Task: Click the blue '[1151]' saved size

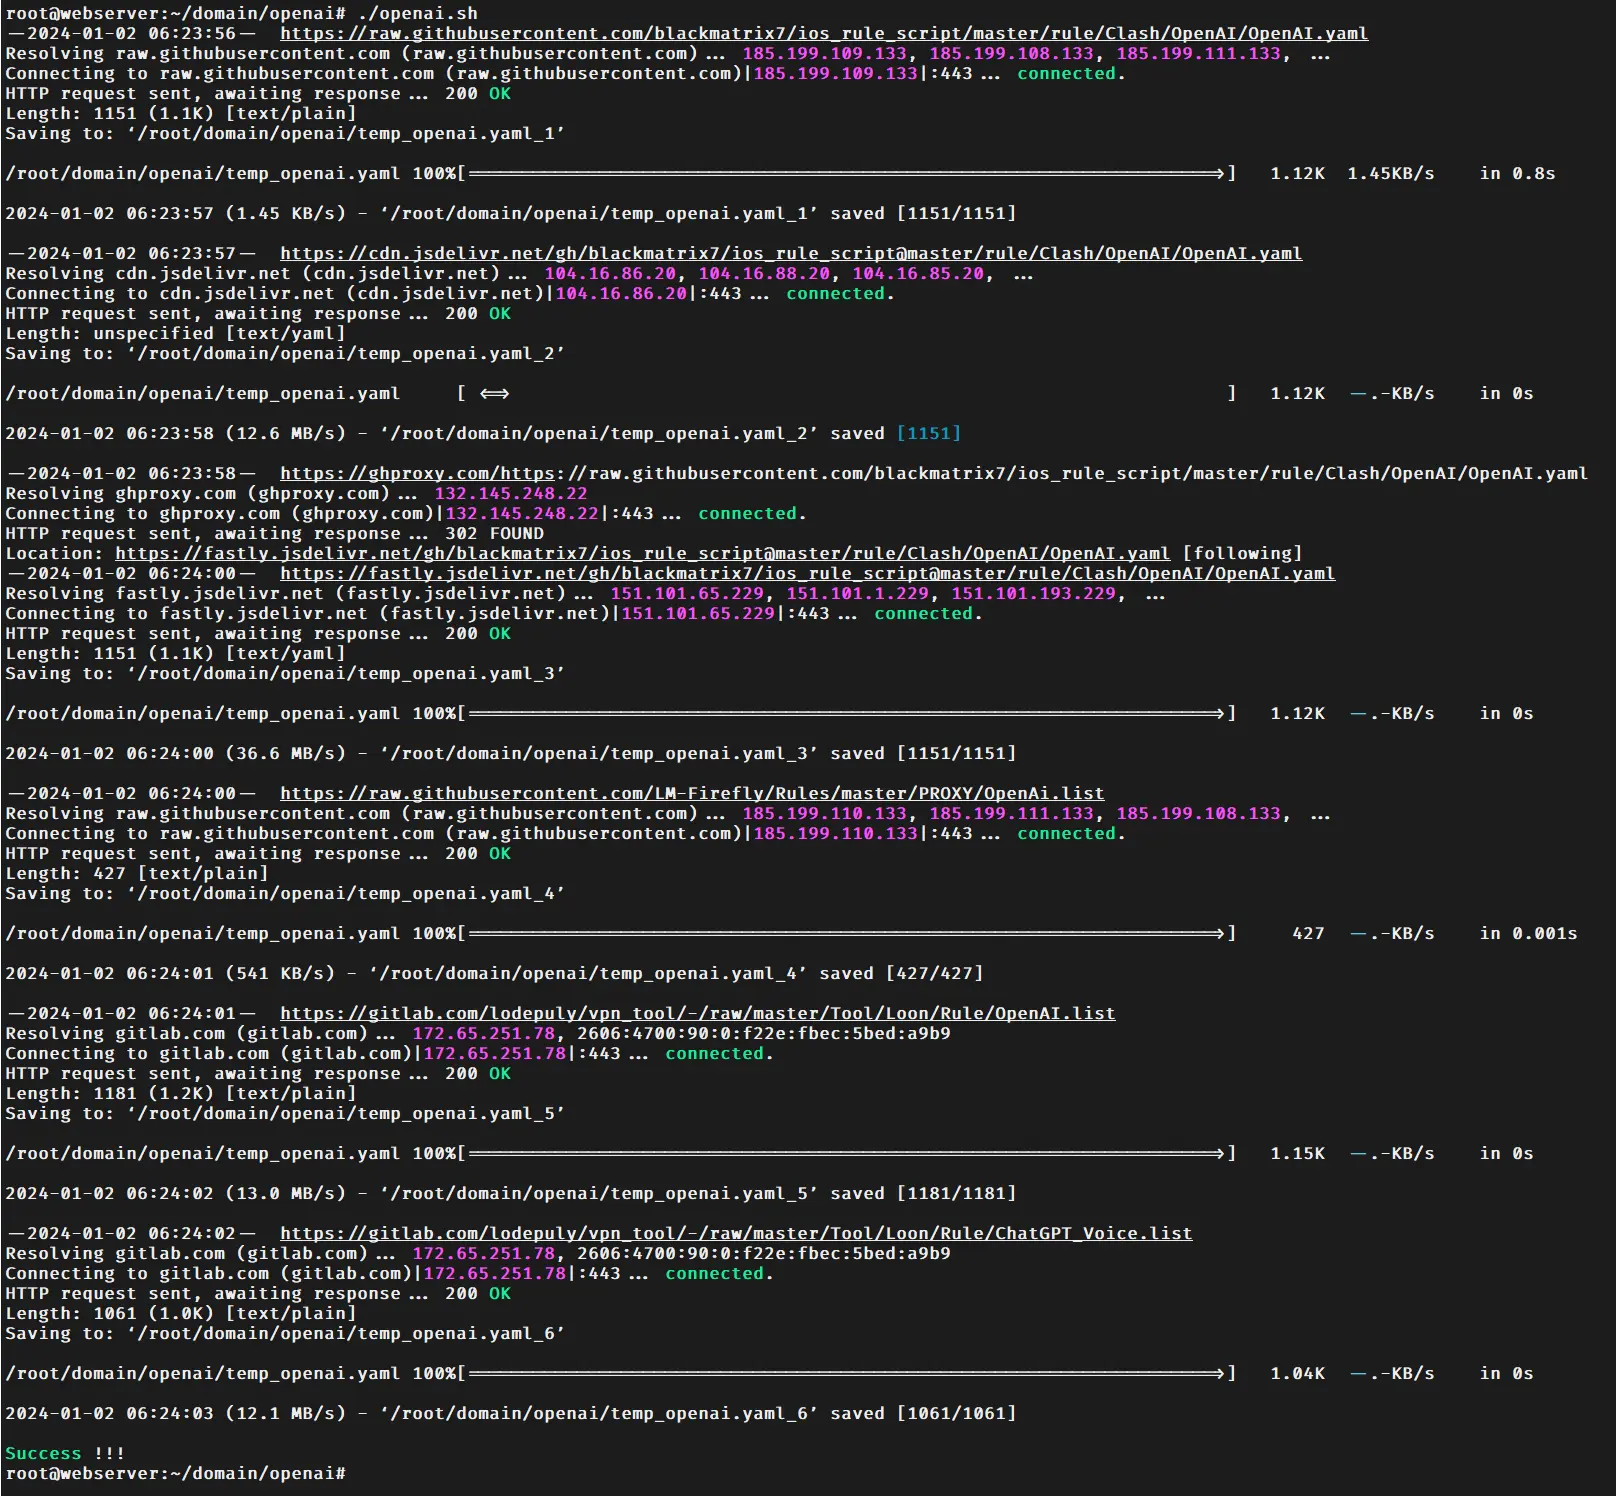Action: coord(929,433)
